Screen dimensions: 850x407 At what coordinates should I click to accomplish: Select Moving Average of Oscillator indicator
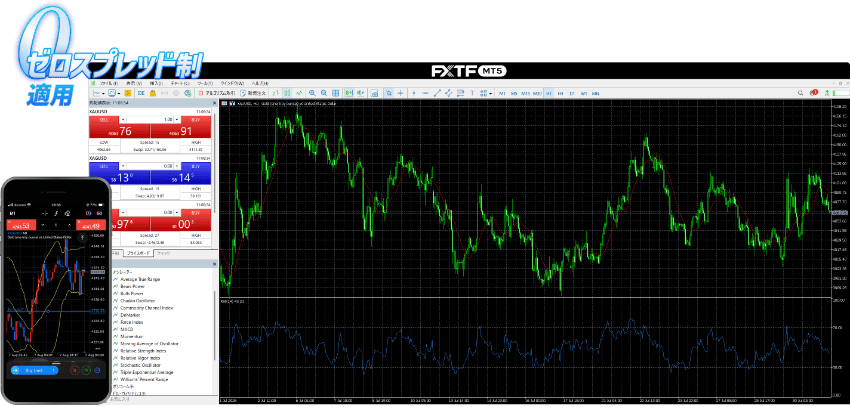[x=149, y=343]
